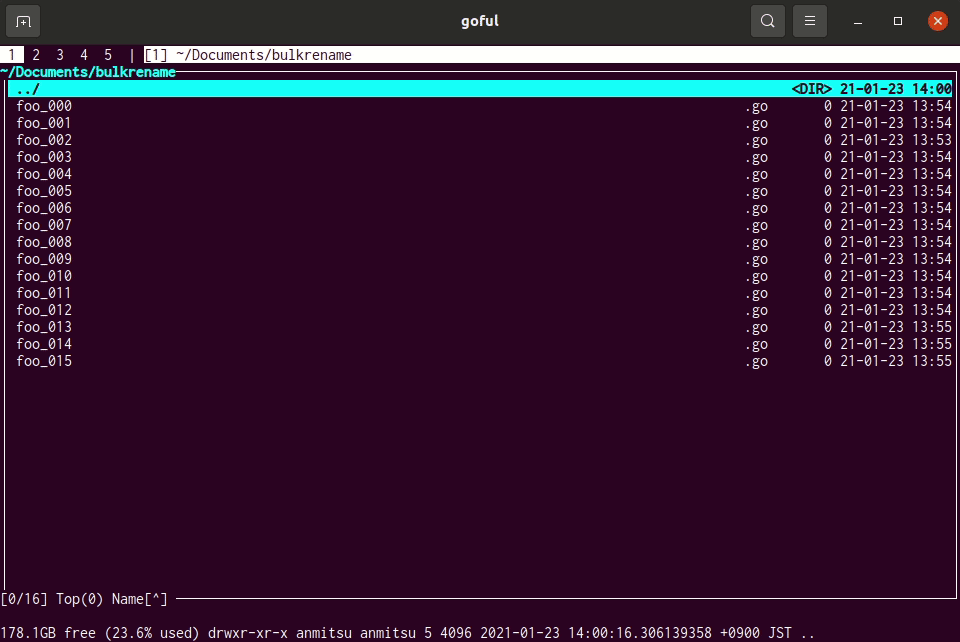Open a new terminal tab icon
The image size is (960, 642).
tap(23, 21)
